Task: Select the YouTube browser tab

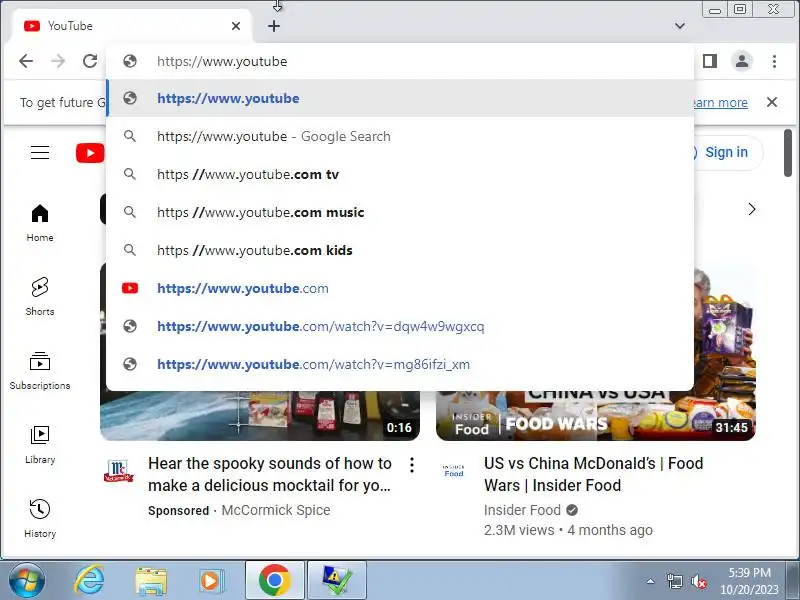Action: click(x=131, y=26)
